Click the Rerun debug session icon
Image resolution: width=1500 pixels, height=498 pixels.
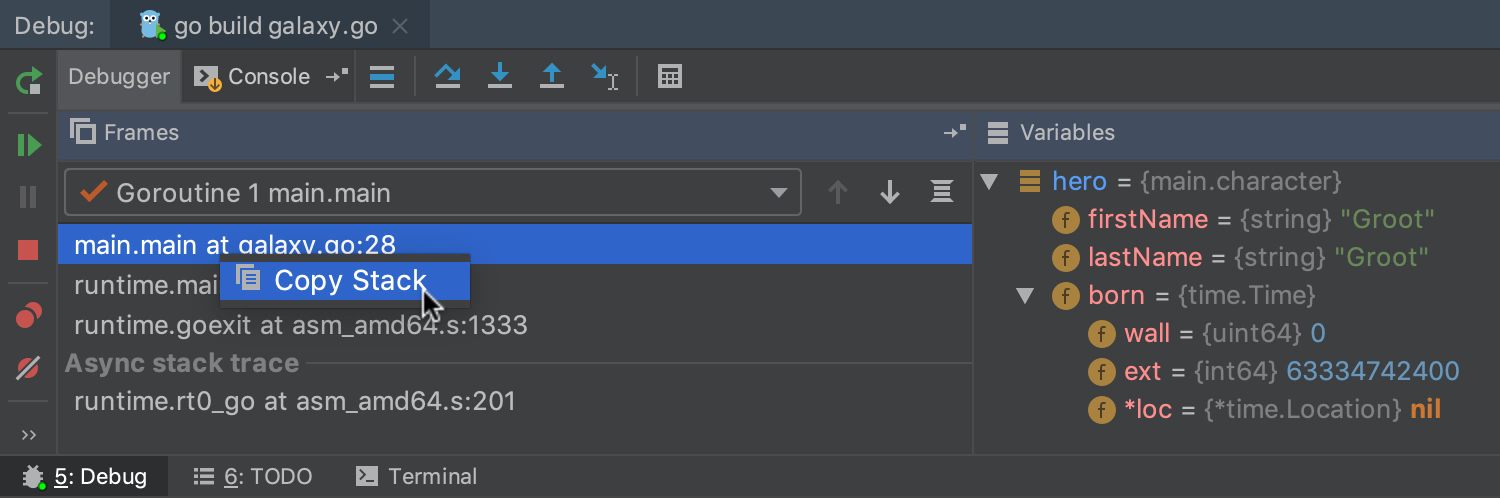[x=29, y=79]
